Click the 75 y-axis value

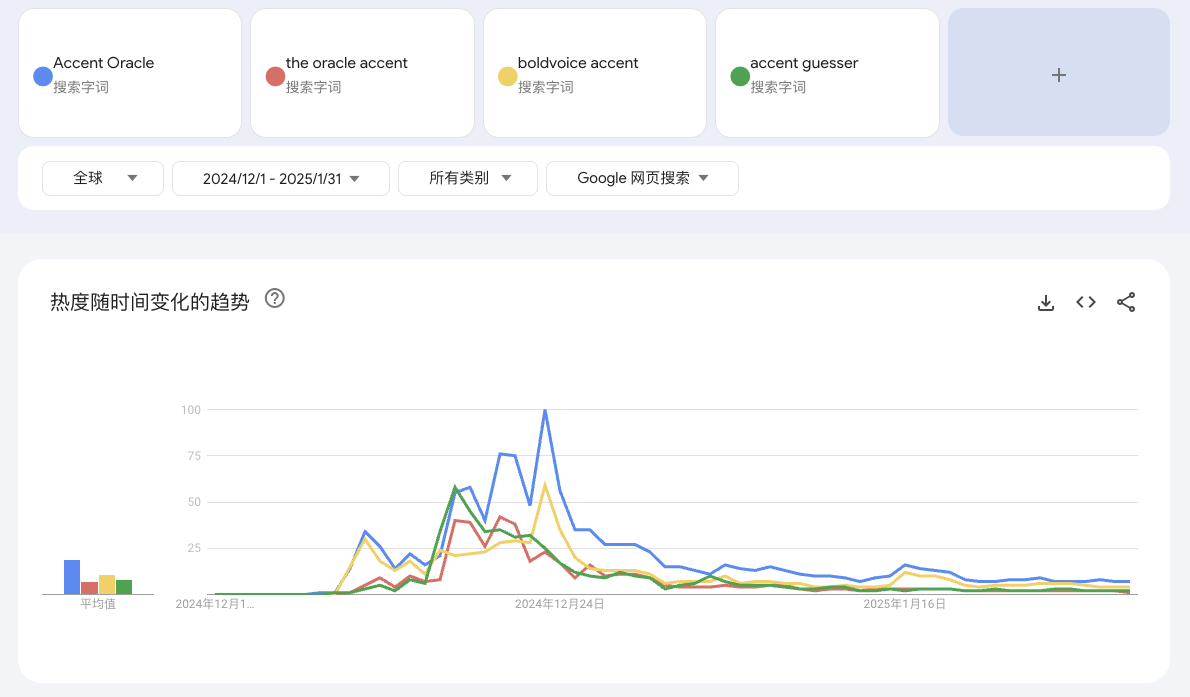click(194, 456)
